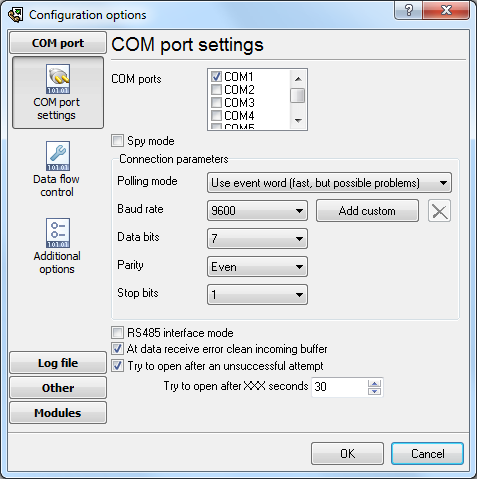Switch to the Log file section

click(58, 362)
